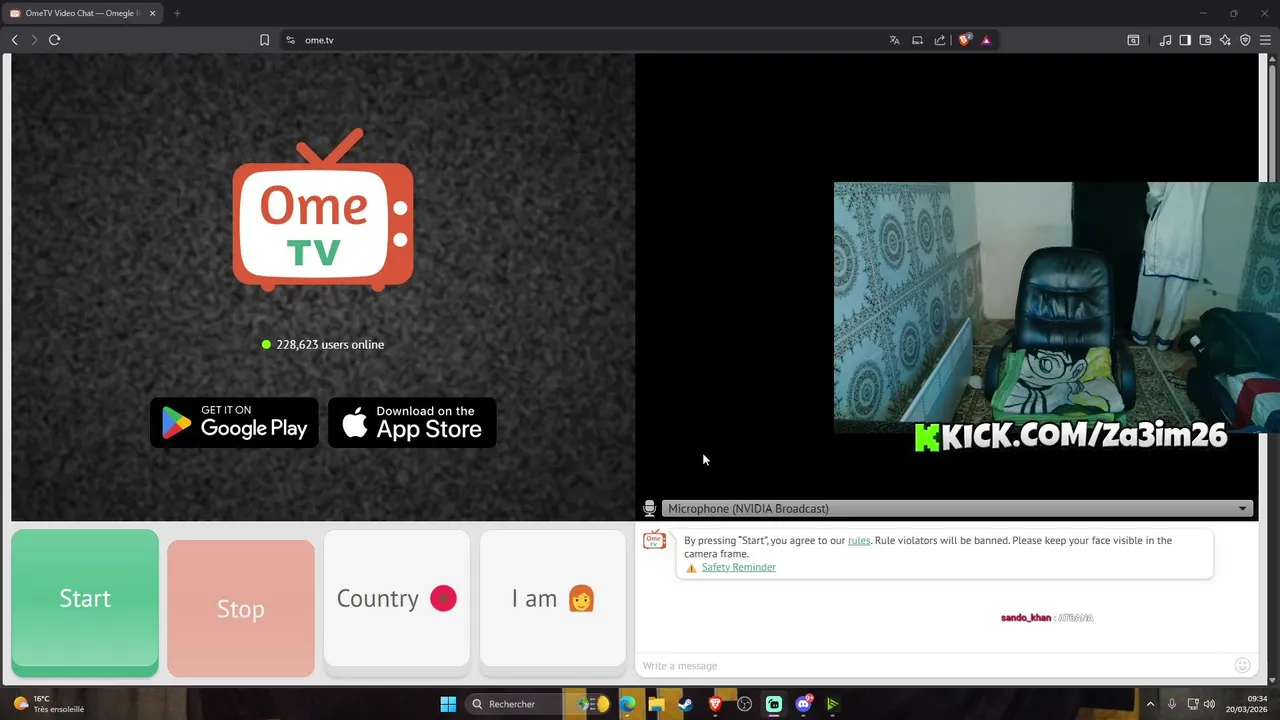1280x720 pixels.
Task: Click the Stop button
Action: point(241,608)
